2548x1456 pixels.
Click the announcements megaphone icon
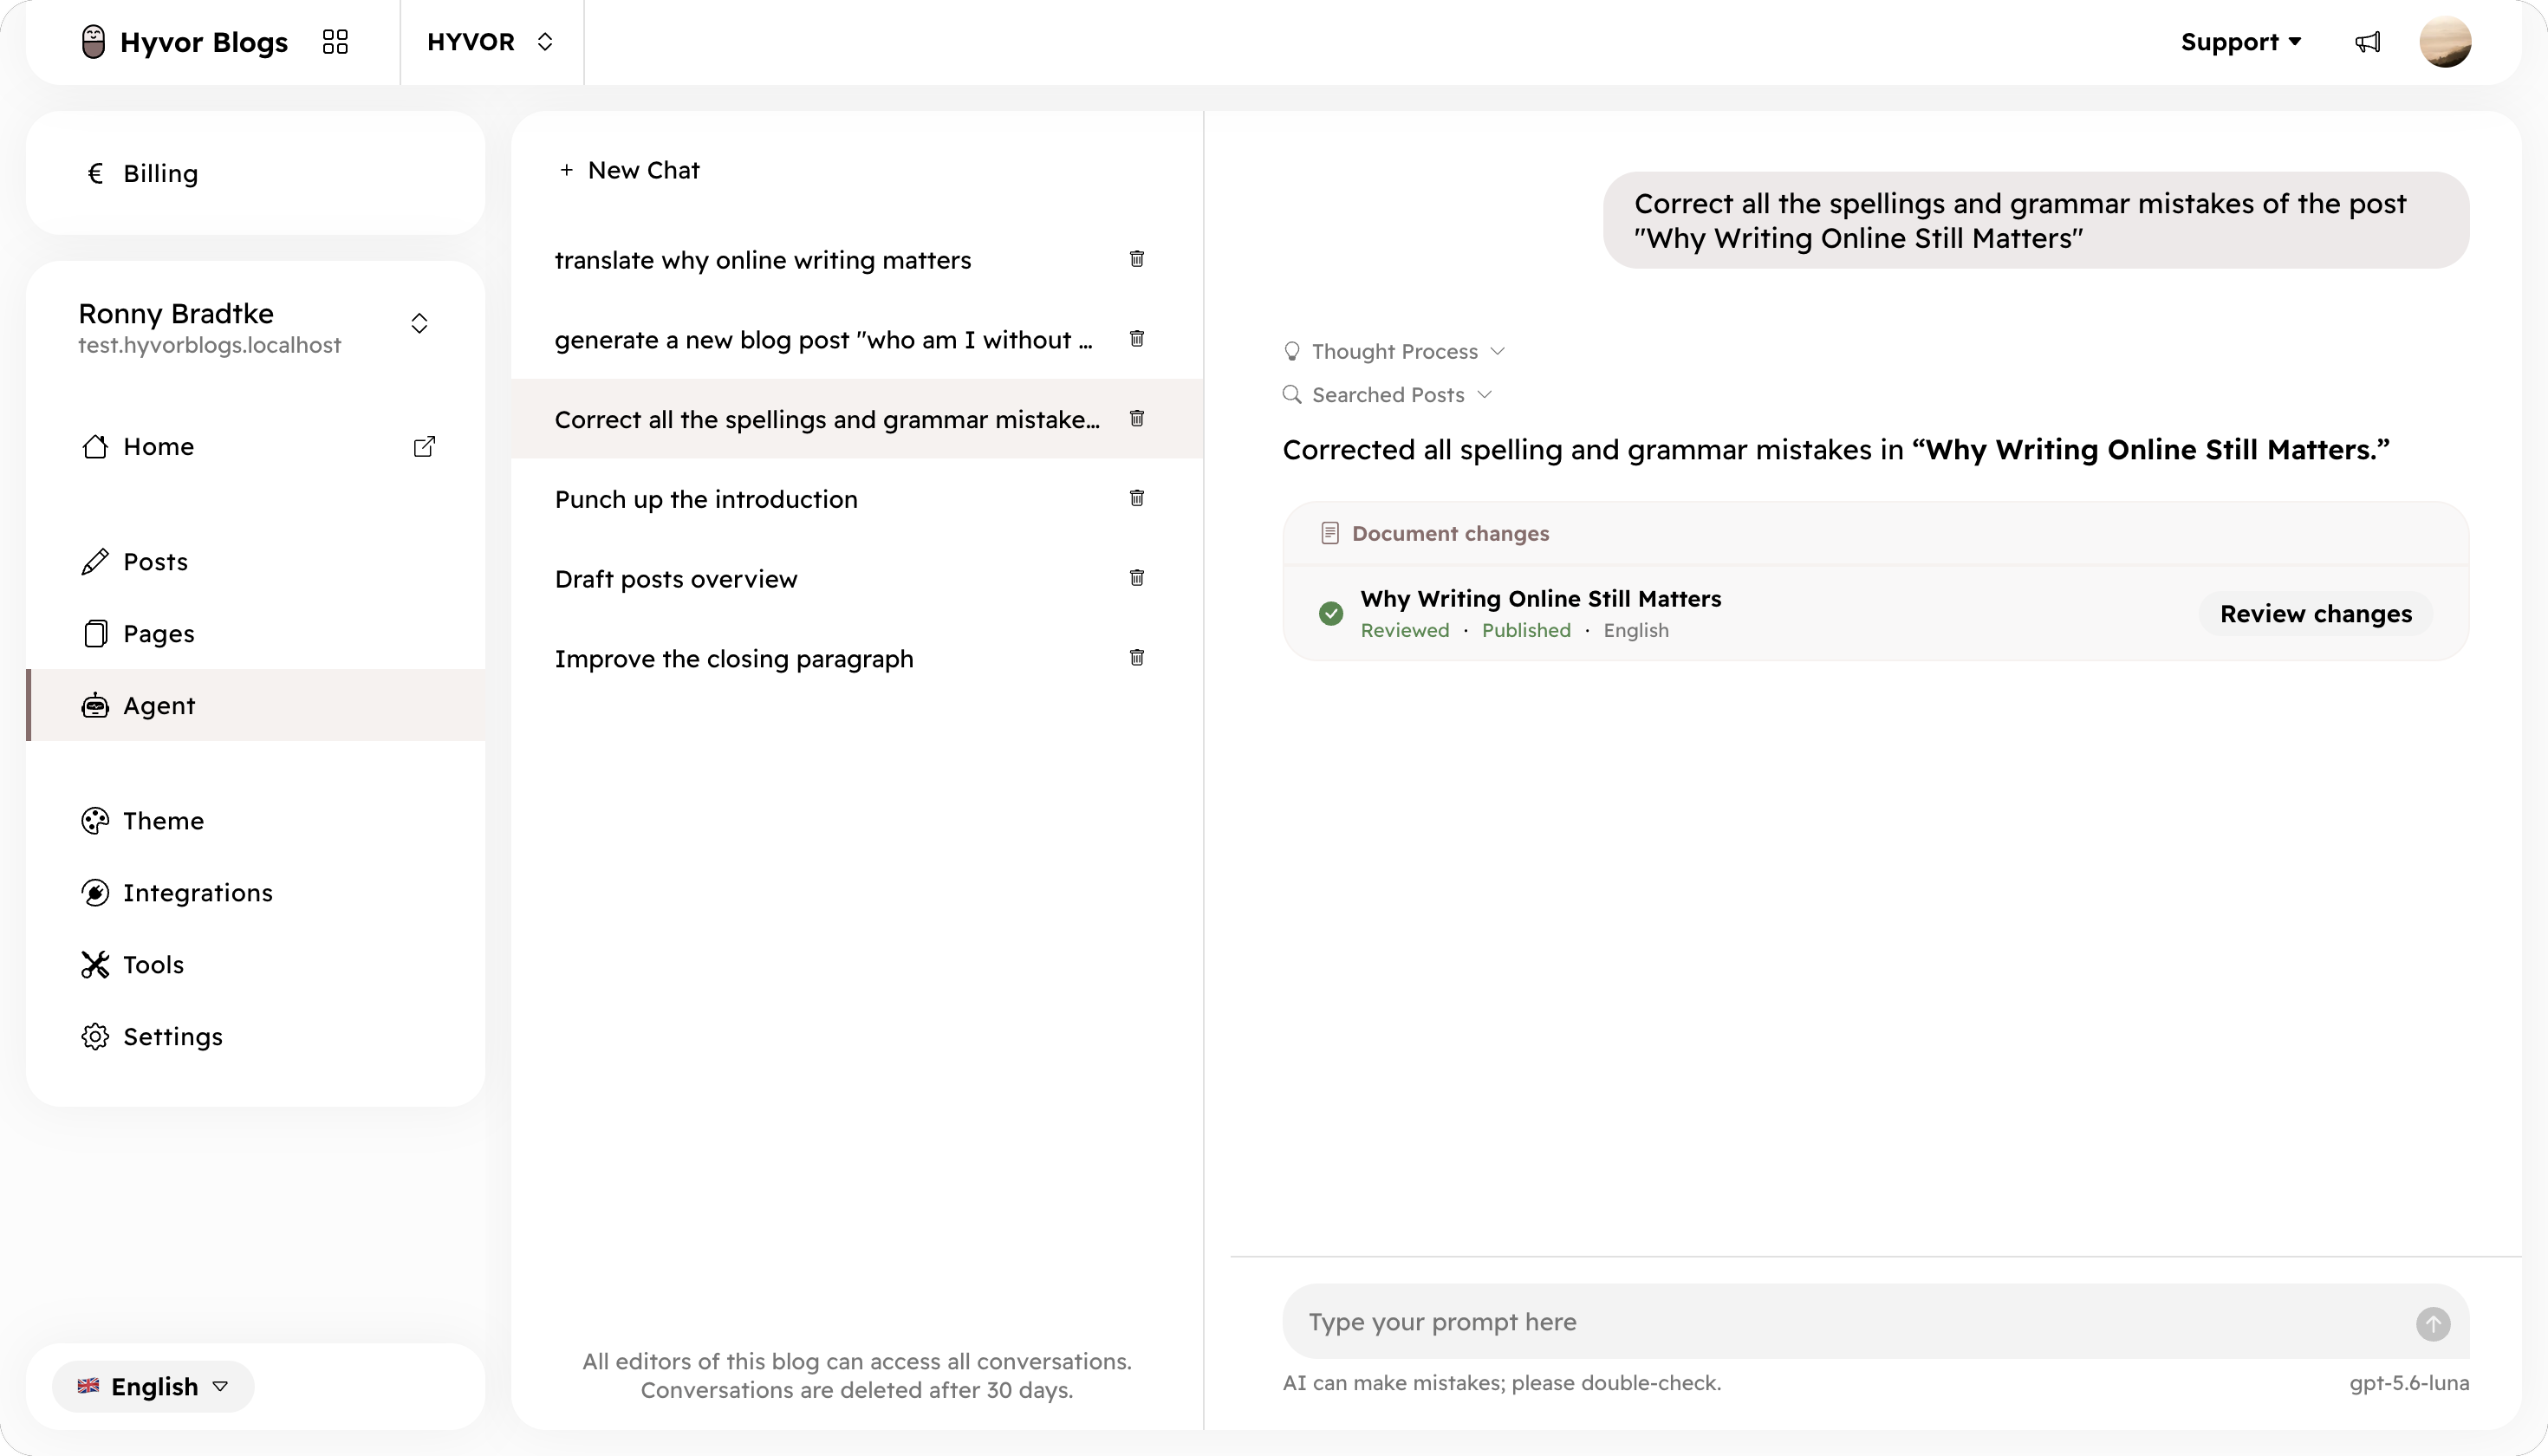(x=2367, y=42)
